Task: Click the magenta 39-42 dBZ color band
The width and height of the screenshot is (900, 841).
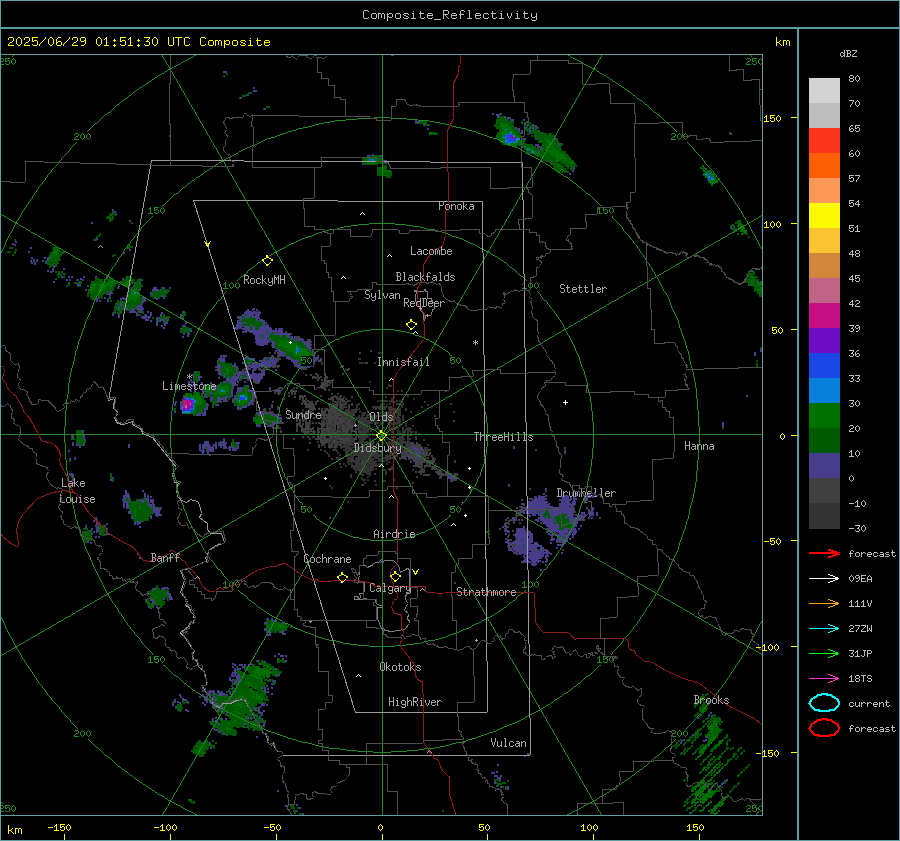Action: 824,316
